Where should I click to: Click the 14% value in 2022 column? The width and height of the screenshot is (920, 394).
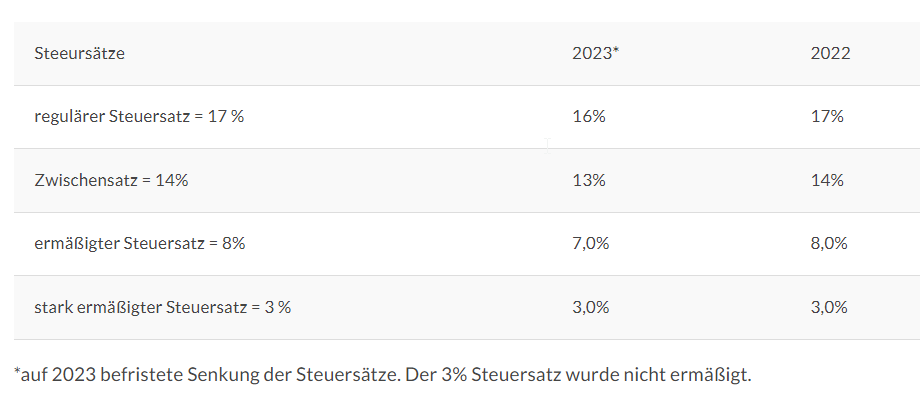(827, 180)
